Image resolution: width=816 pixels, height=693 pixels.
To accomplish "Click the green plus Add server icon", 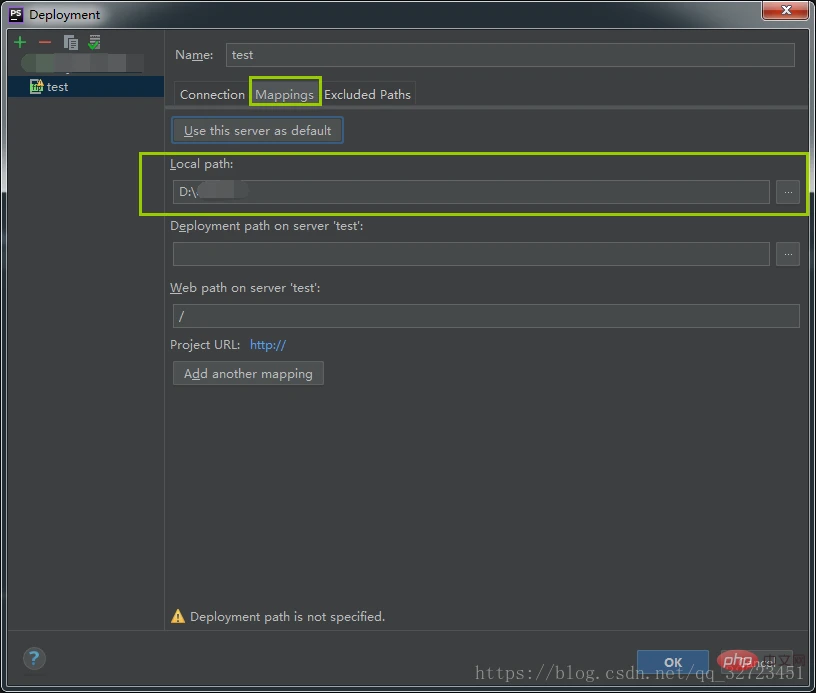I will pyautogui.click(x=20, y=42).
